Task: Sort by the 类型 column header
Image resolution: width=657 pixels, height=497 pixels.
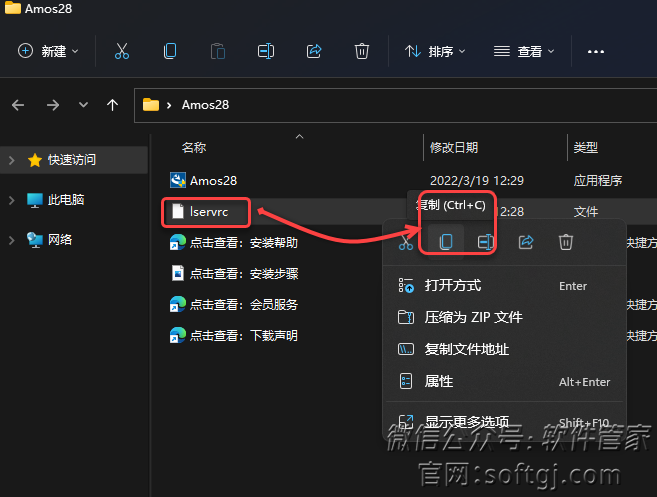Action: [x=585, y=147]
